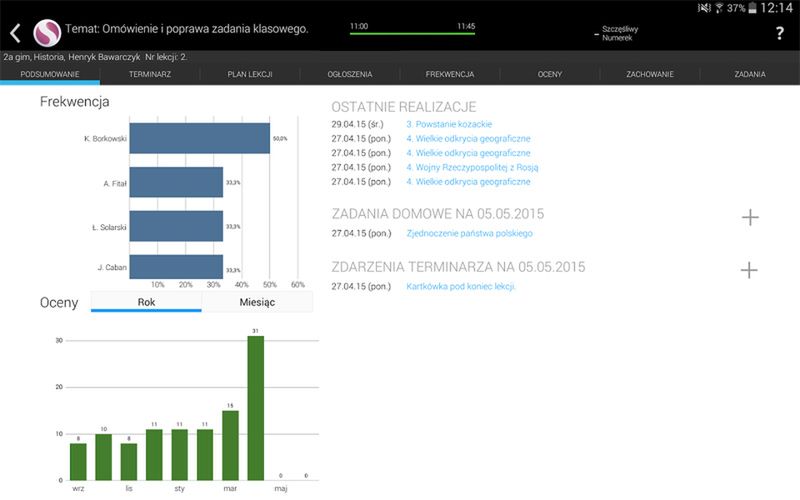Image resolution: width=800 pixels, height=500 pixels.
Task: Open the Ogłoszenia tab
Action: click(350, 74)
